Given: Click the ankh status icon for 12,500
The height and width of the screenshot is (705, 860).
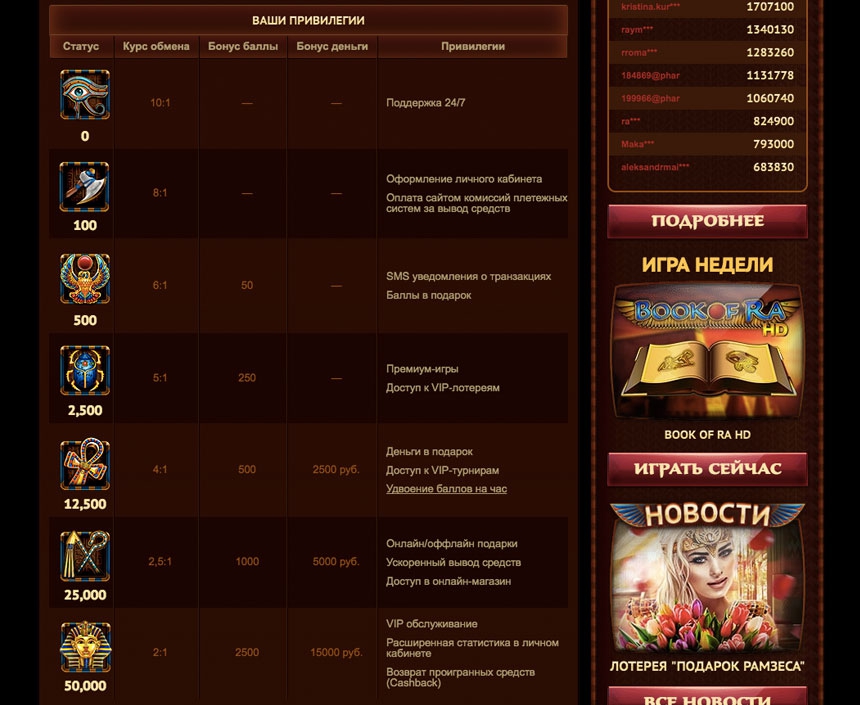Looking at the screenshot, I should click(84, 464).
